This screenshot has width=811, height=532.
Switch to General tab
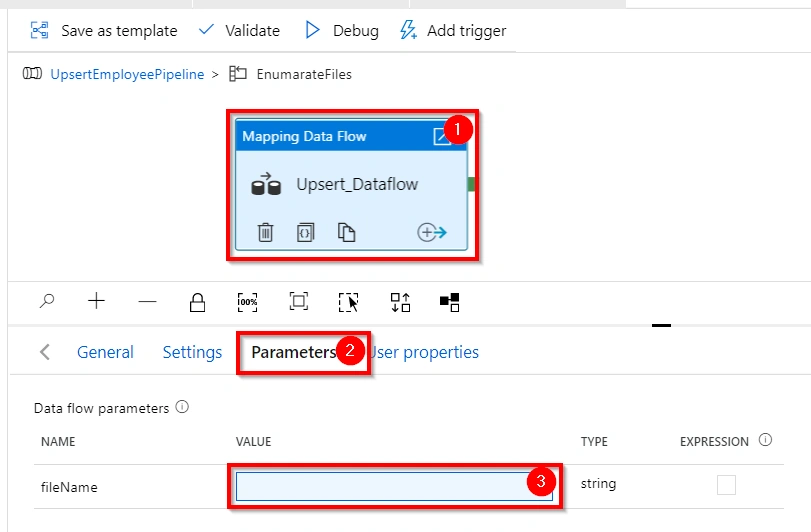pos(105,352)
